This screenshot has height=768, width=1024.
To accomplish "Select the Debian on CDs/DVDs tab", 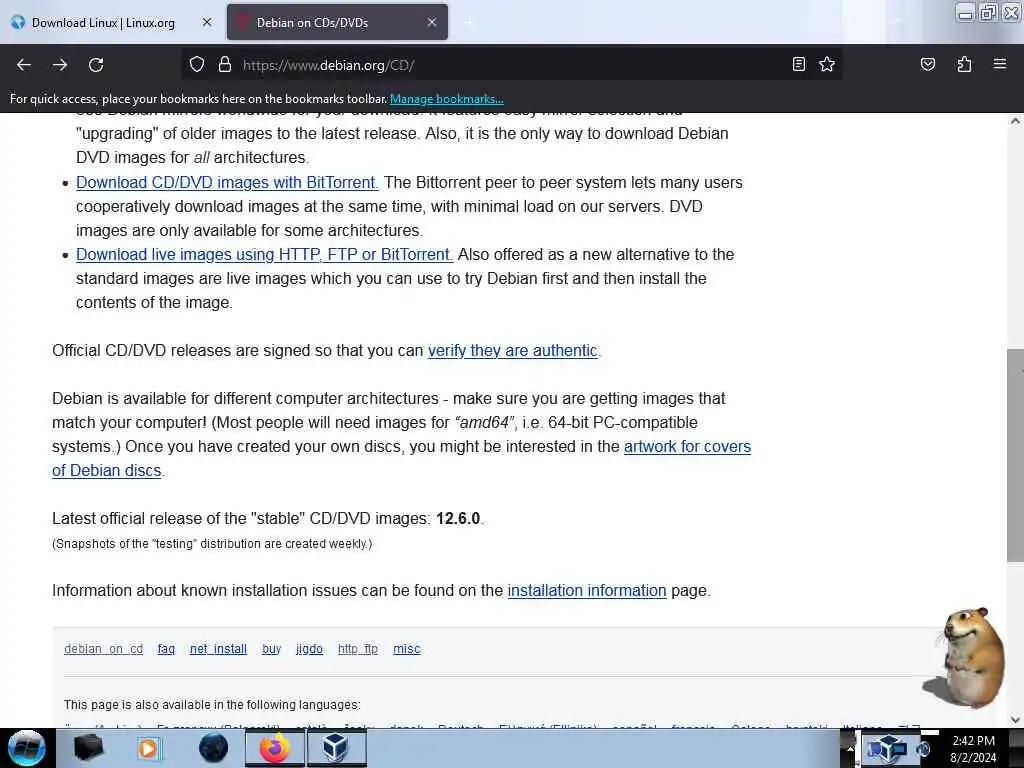I will tap(337, 22).
